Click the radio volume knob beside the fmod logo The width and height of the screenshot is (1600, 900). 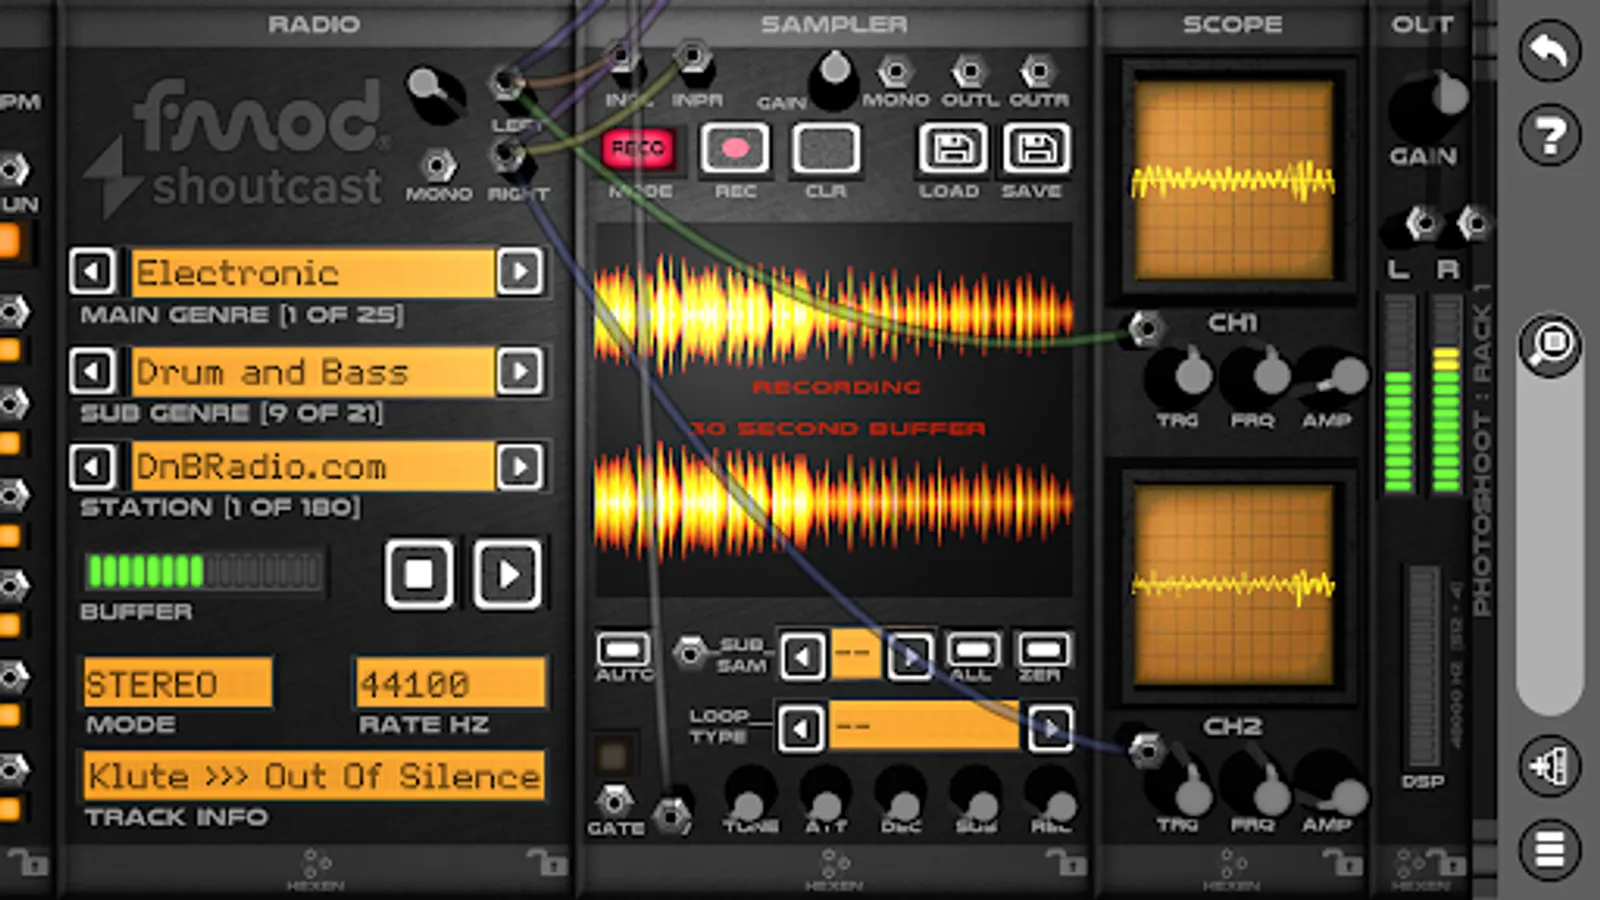pos(436,93)
